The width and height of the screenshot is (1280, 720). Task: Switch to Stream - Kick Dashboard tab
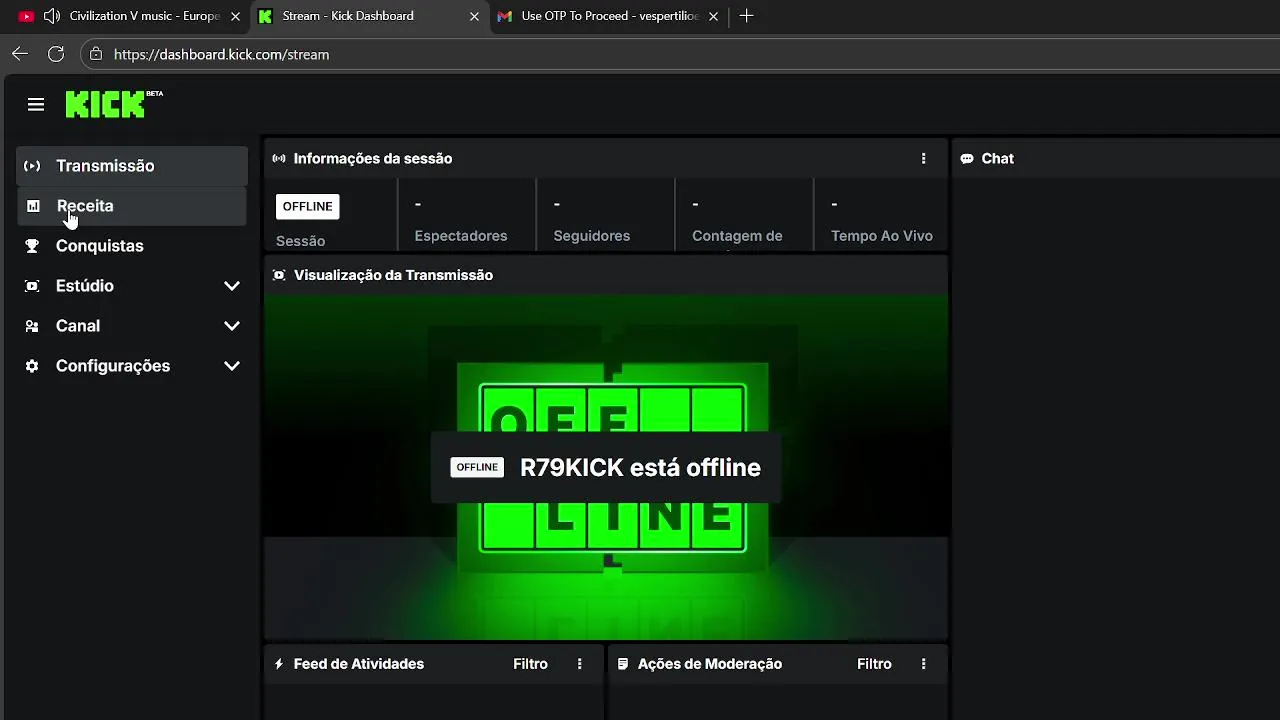click(369, 16)
